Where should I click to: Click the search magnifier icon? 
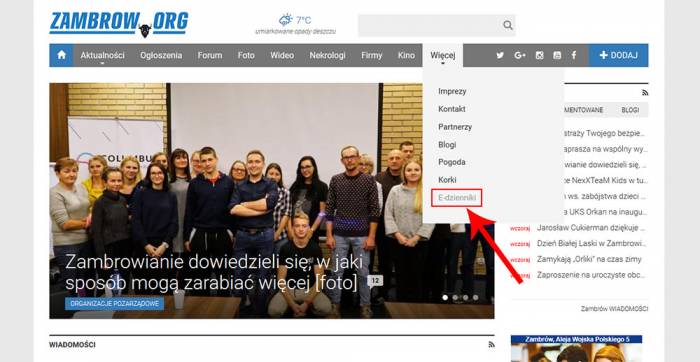[x=508, y=25]
